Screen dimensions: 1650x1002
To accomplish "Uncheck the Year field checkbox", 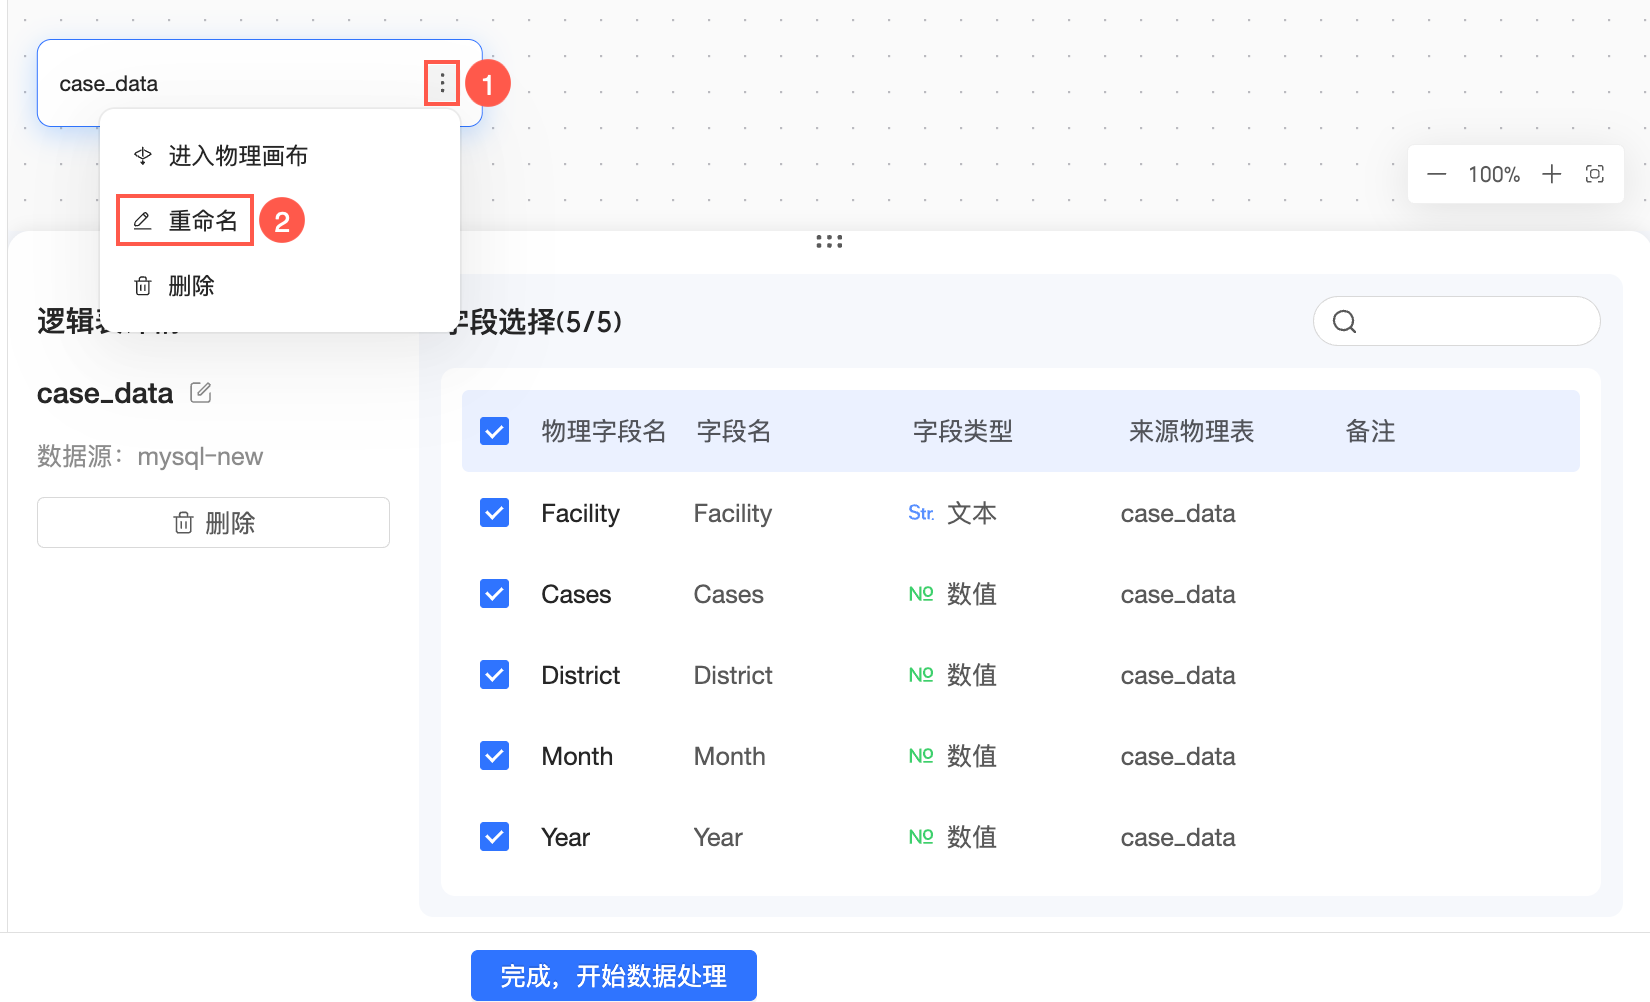I will point(494,836).
